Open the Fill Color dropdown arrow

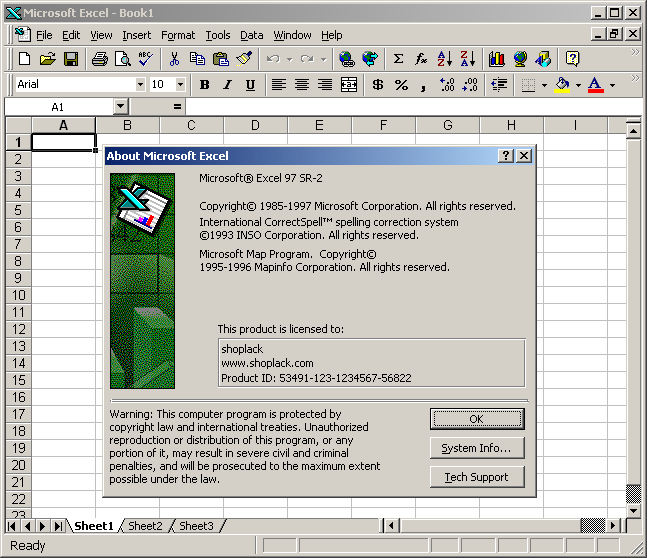pos(578,85)
